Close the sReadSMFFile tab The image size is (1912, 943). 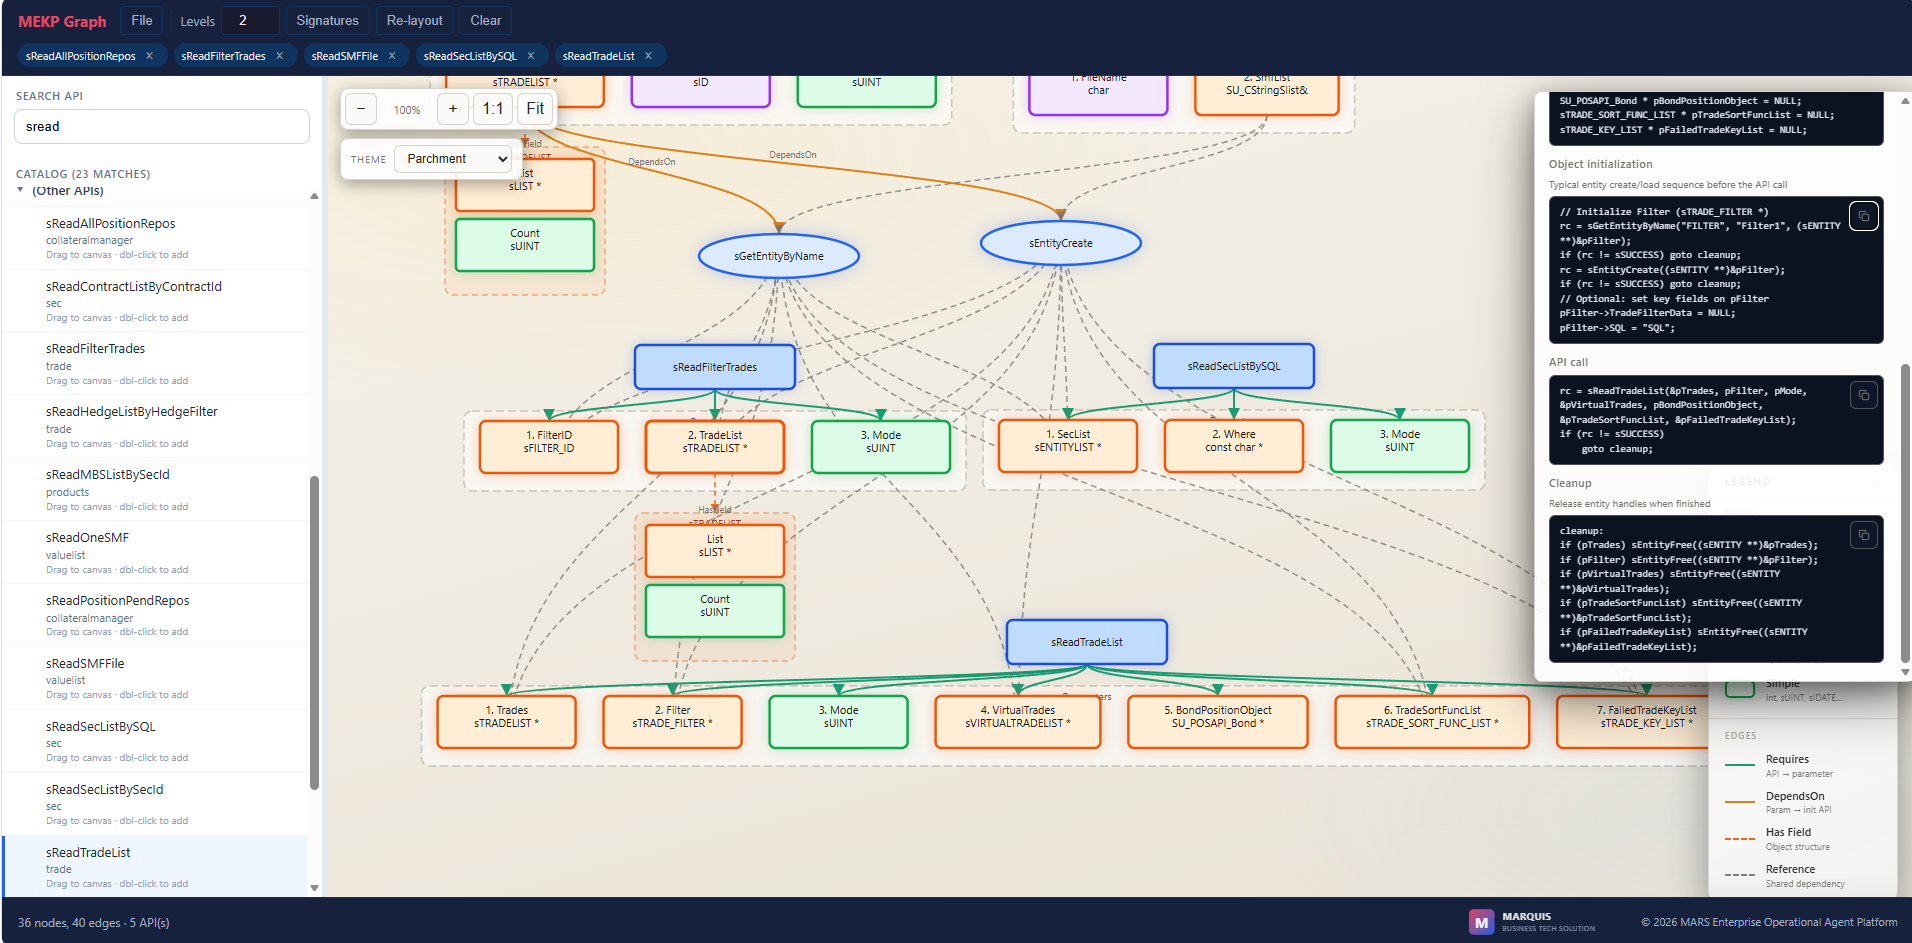coord(392,56)
